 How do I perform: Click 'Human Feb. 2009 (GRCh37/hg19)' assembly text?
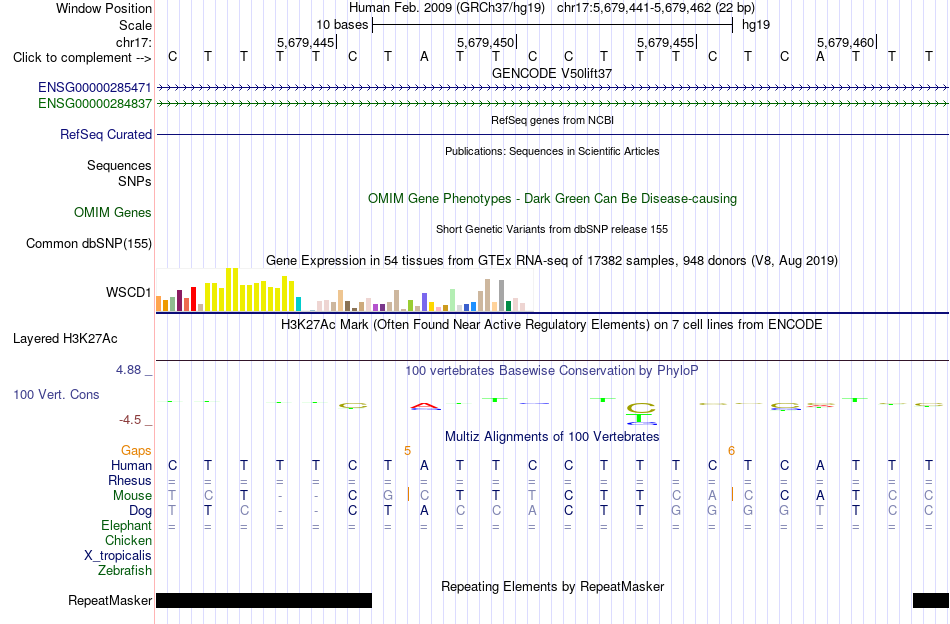pos(447,8)
